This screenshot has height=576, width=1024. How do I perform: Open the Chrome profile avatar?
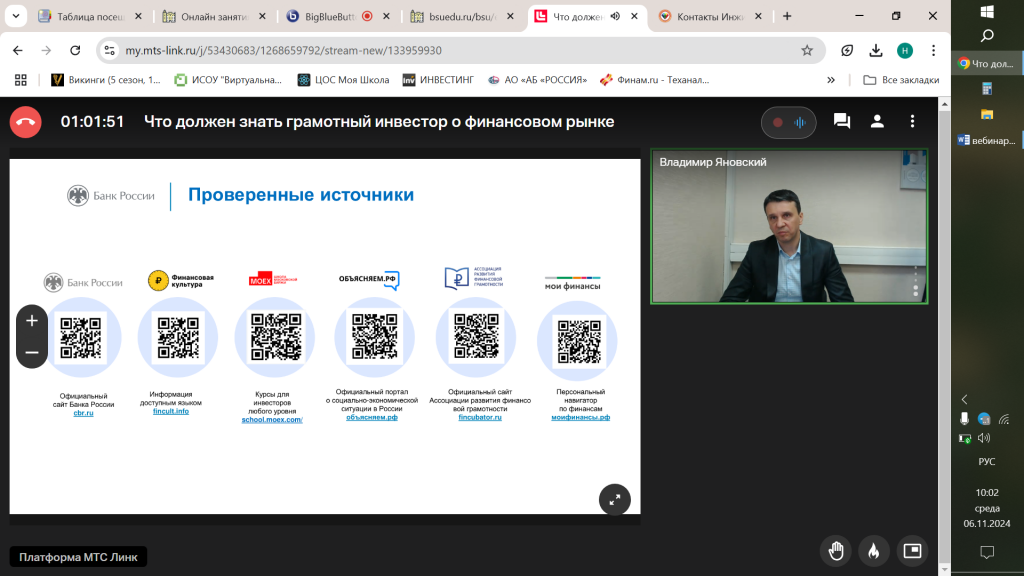click(904, 50)
